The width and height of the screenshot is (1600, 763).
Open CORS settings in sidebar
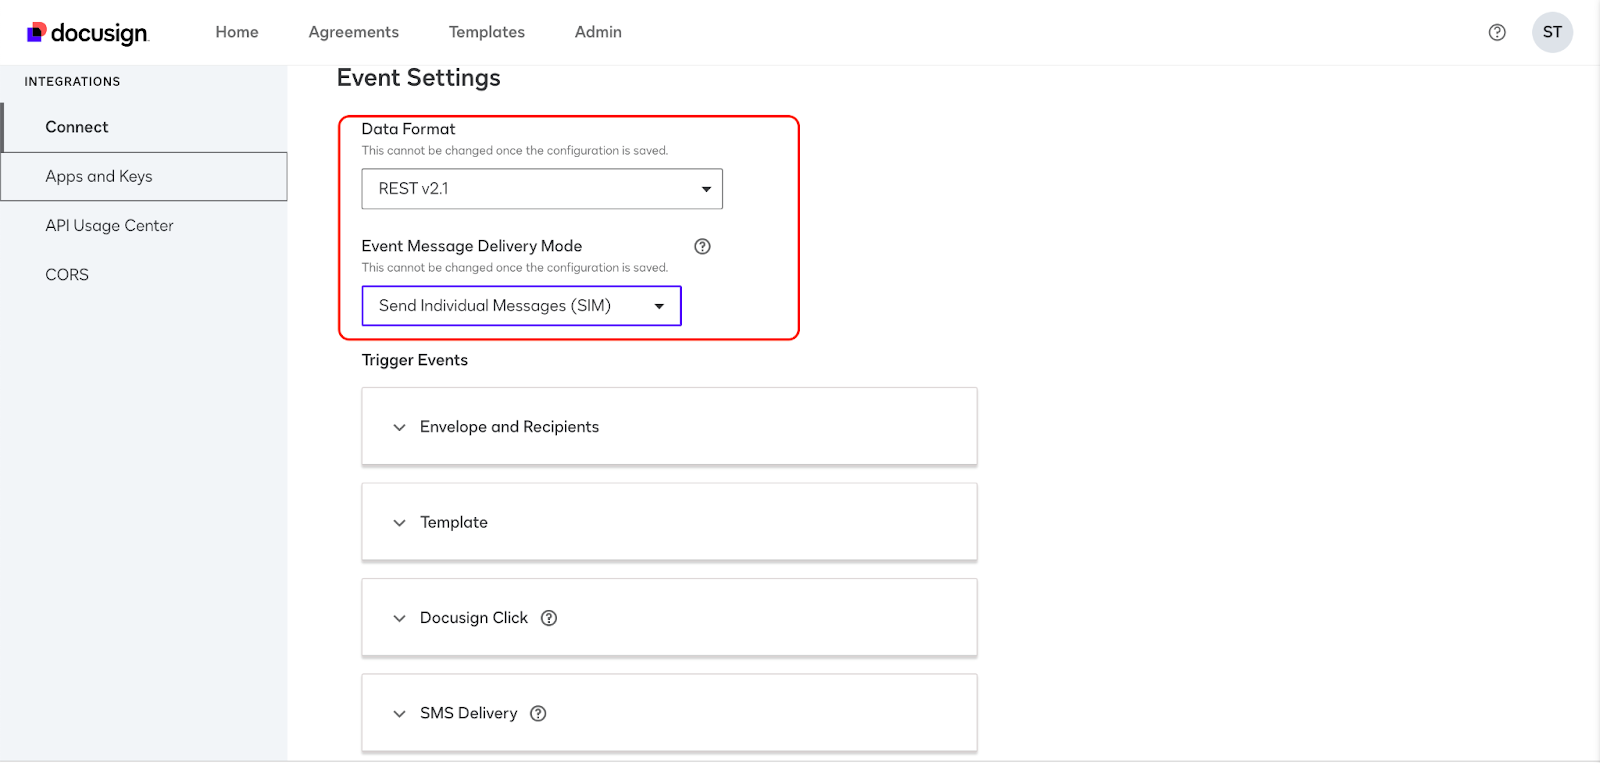click(x=67, y=275)
